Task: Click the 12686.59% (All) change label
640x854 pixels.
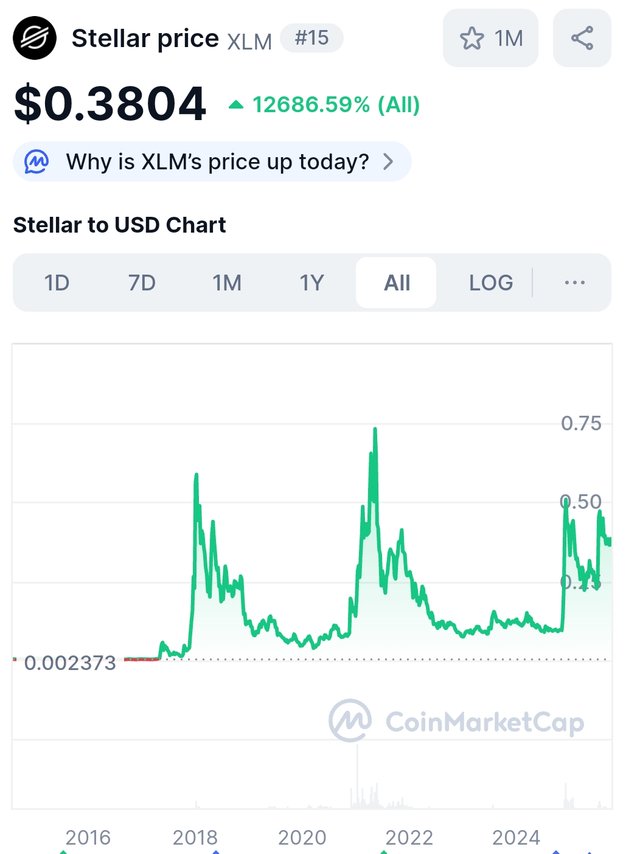Action: pos(336,105)
